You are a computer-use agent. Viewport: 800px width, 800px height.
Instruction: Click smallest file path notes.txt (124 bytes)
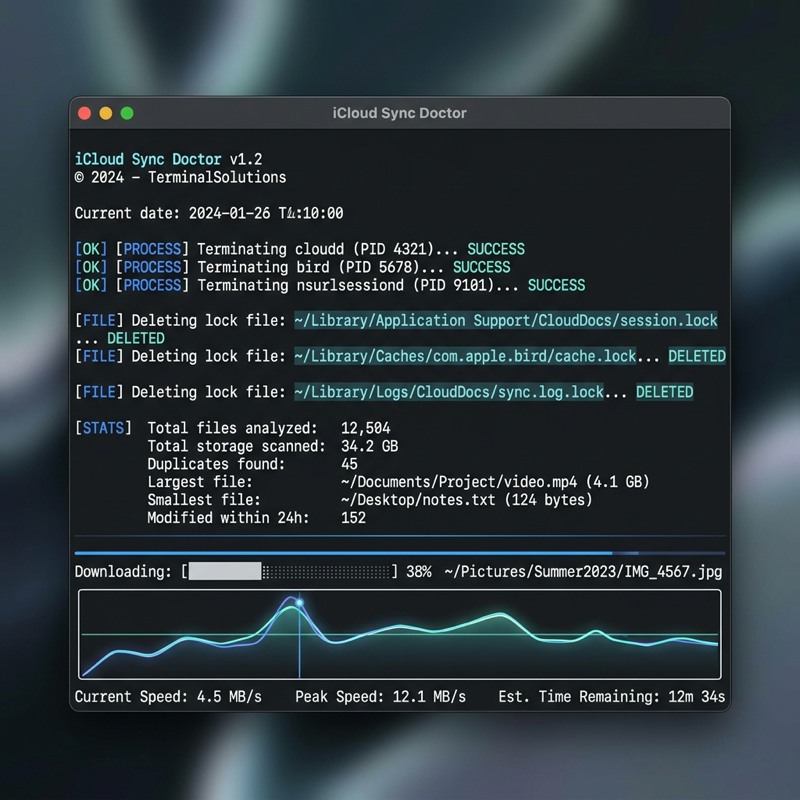(x=467, y=499)
